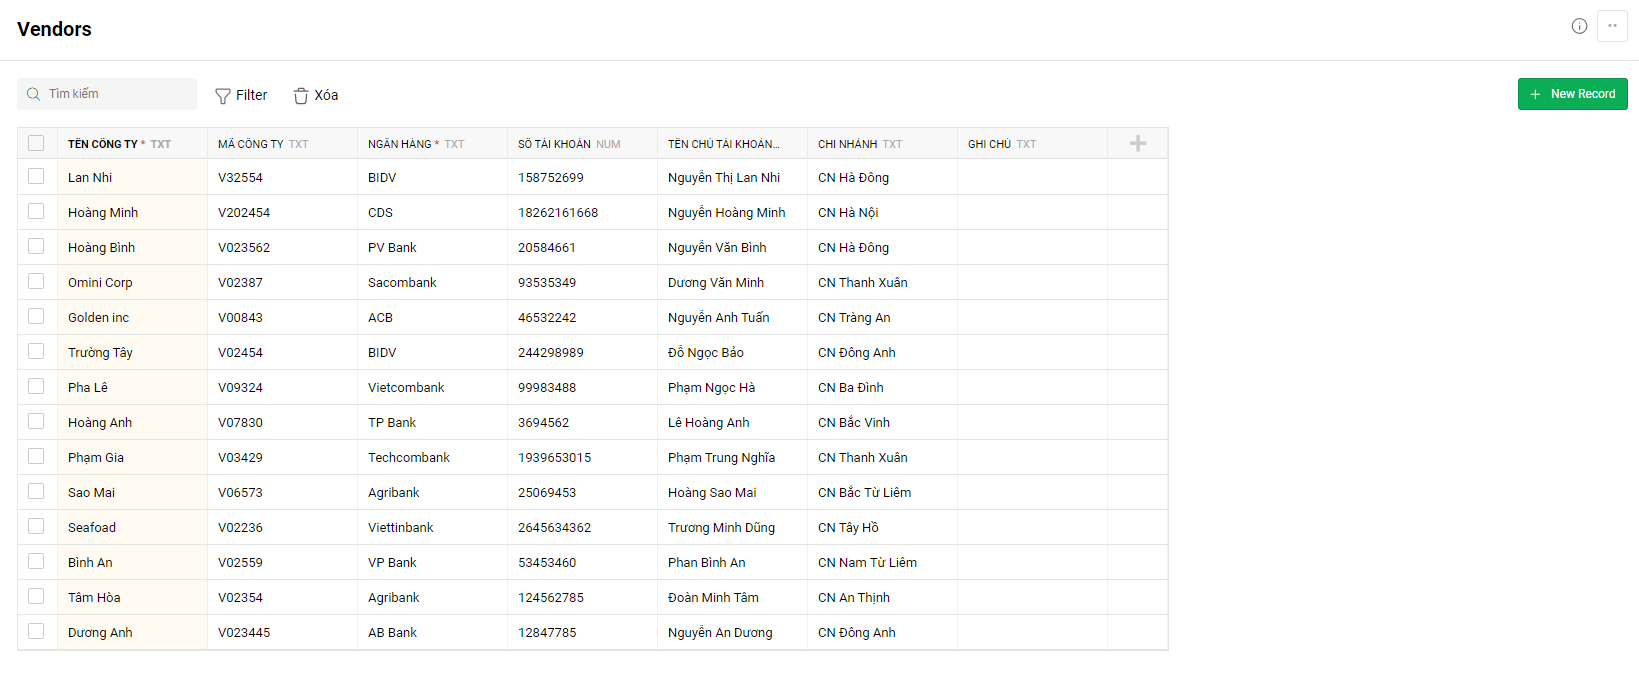Click the branch cell CN Hà Nội

[882, 212]
